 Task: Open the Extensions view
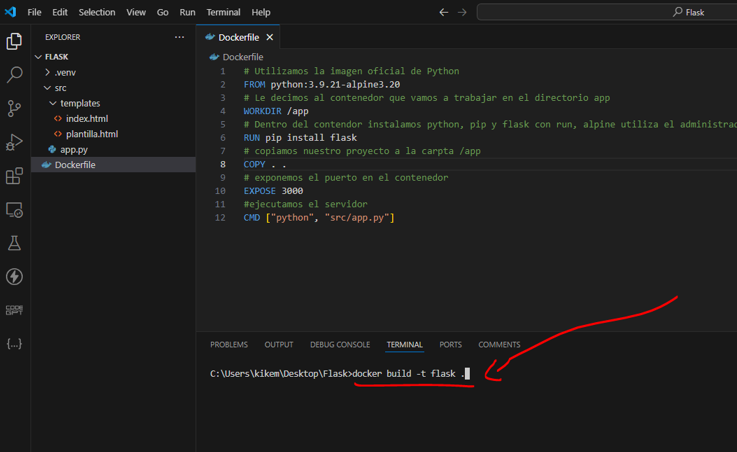14,177
